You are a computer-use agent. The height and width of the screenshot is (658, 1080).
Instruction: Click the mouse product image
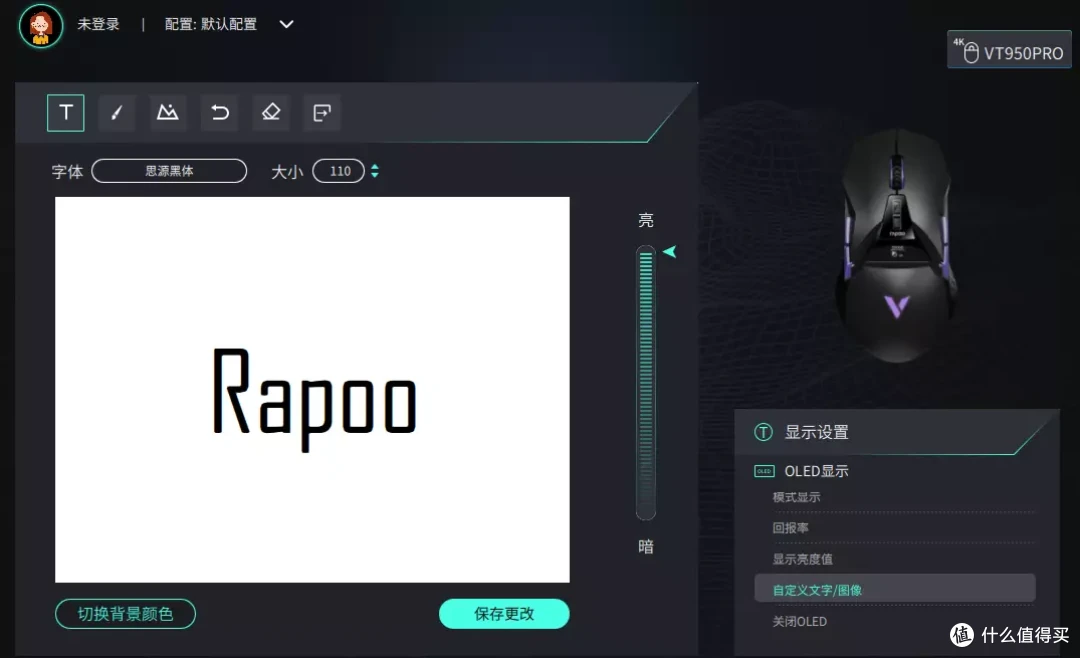click(897, 245)
